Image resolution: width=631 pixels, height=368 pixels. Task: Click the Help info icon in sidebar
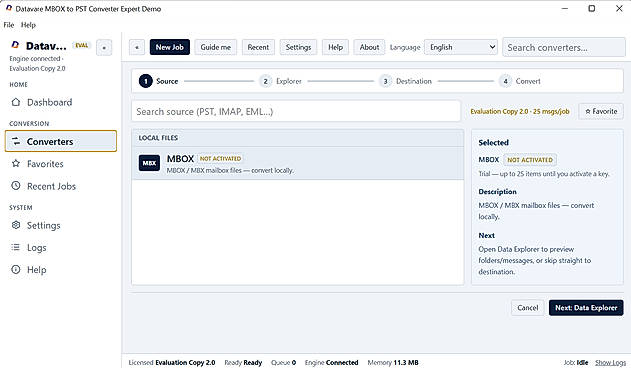pyautogui.click(x=16, y=269)
